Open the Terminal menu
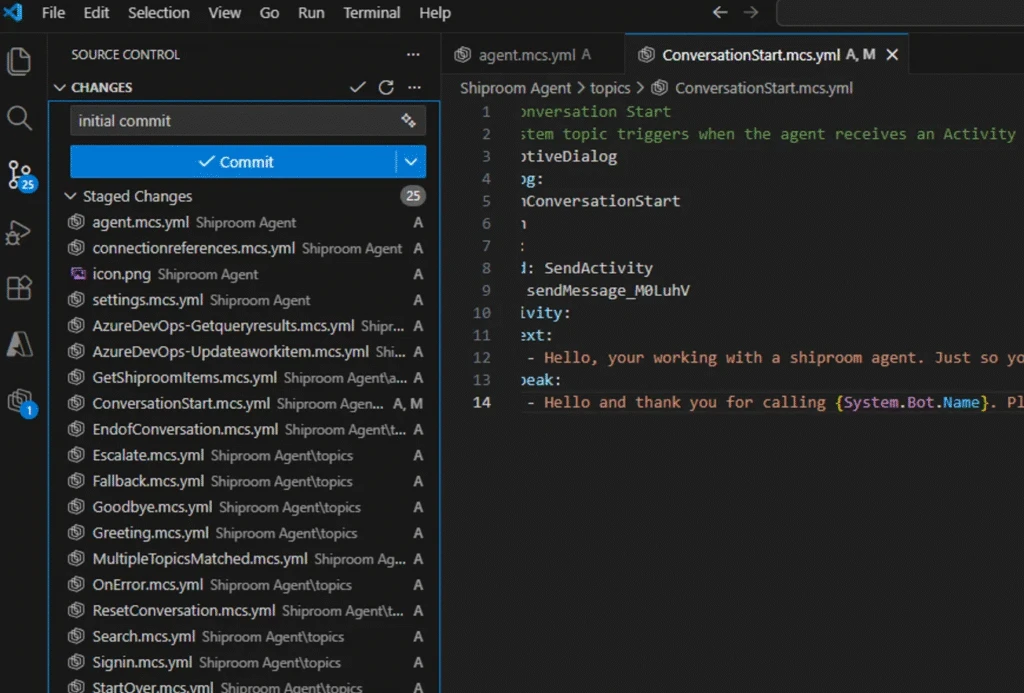 371,13
